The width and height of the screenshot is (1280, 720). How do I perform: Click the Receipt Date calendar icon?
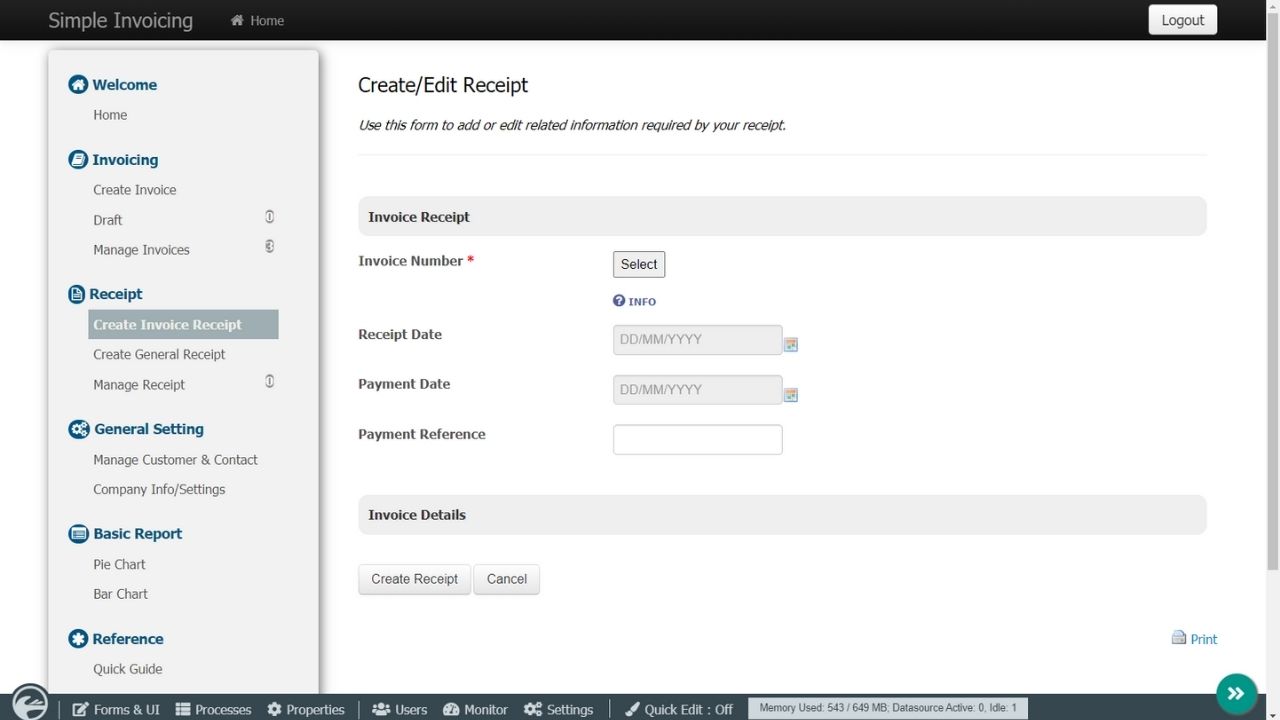click(790, 345)
